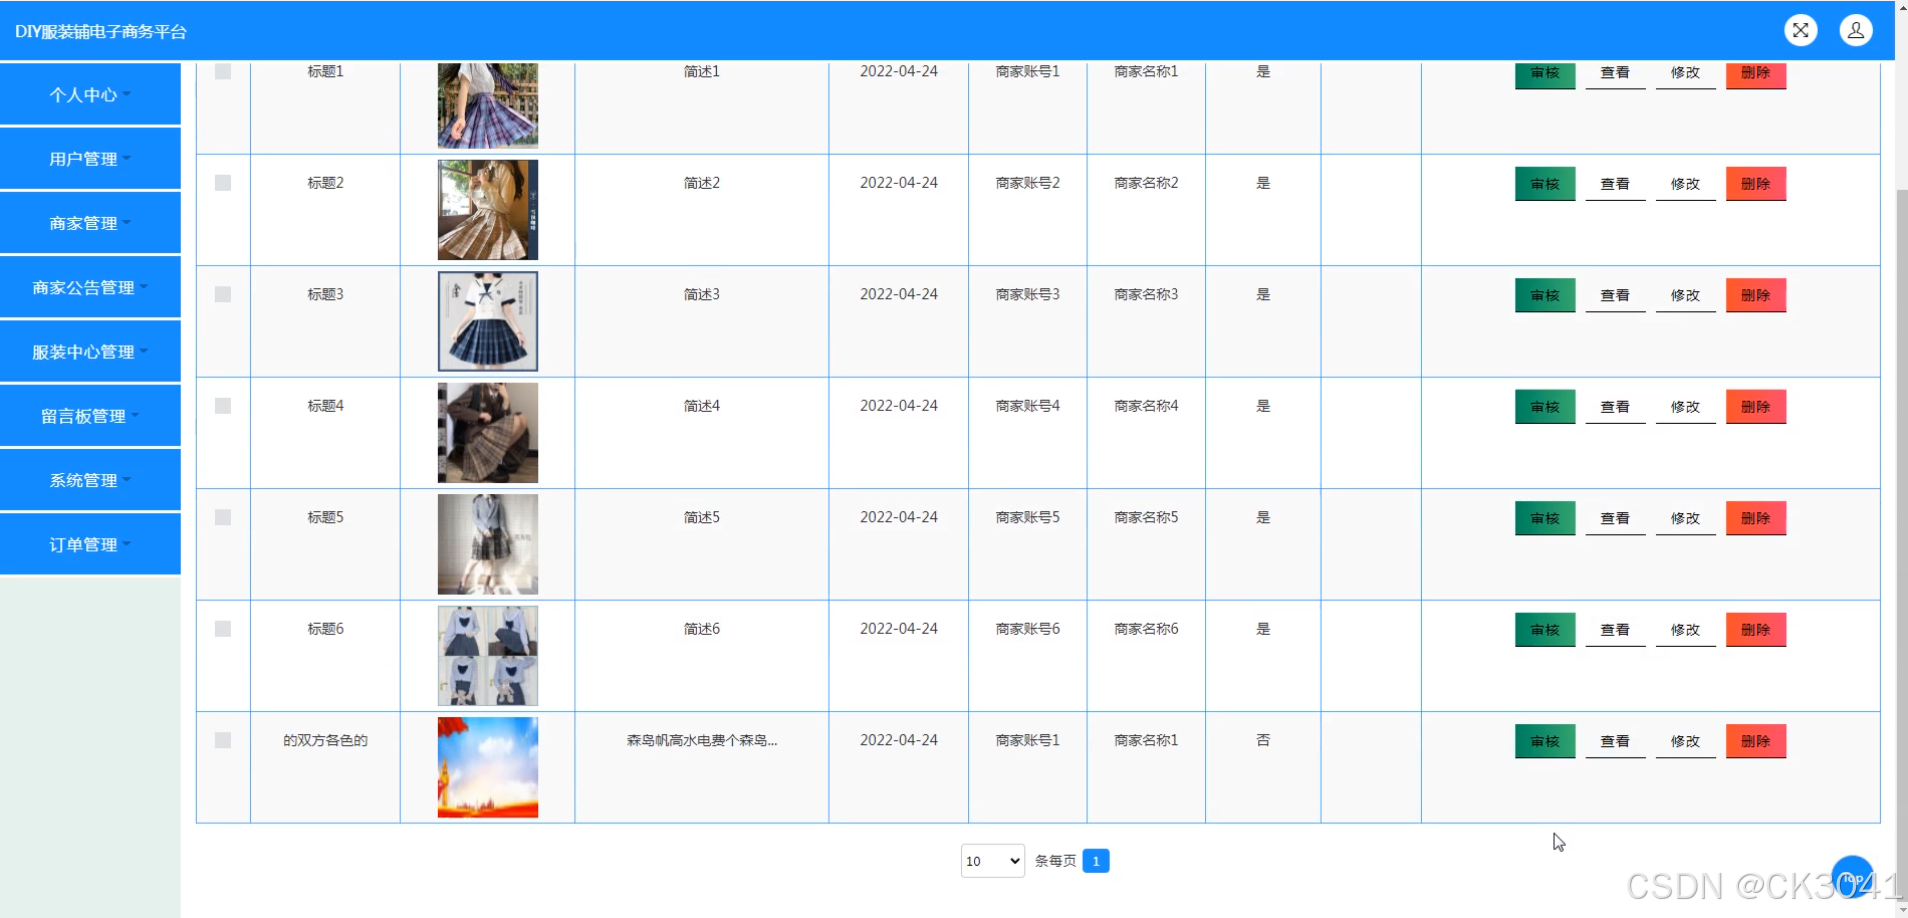Click 修改 for row 标题6

1685,630
